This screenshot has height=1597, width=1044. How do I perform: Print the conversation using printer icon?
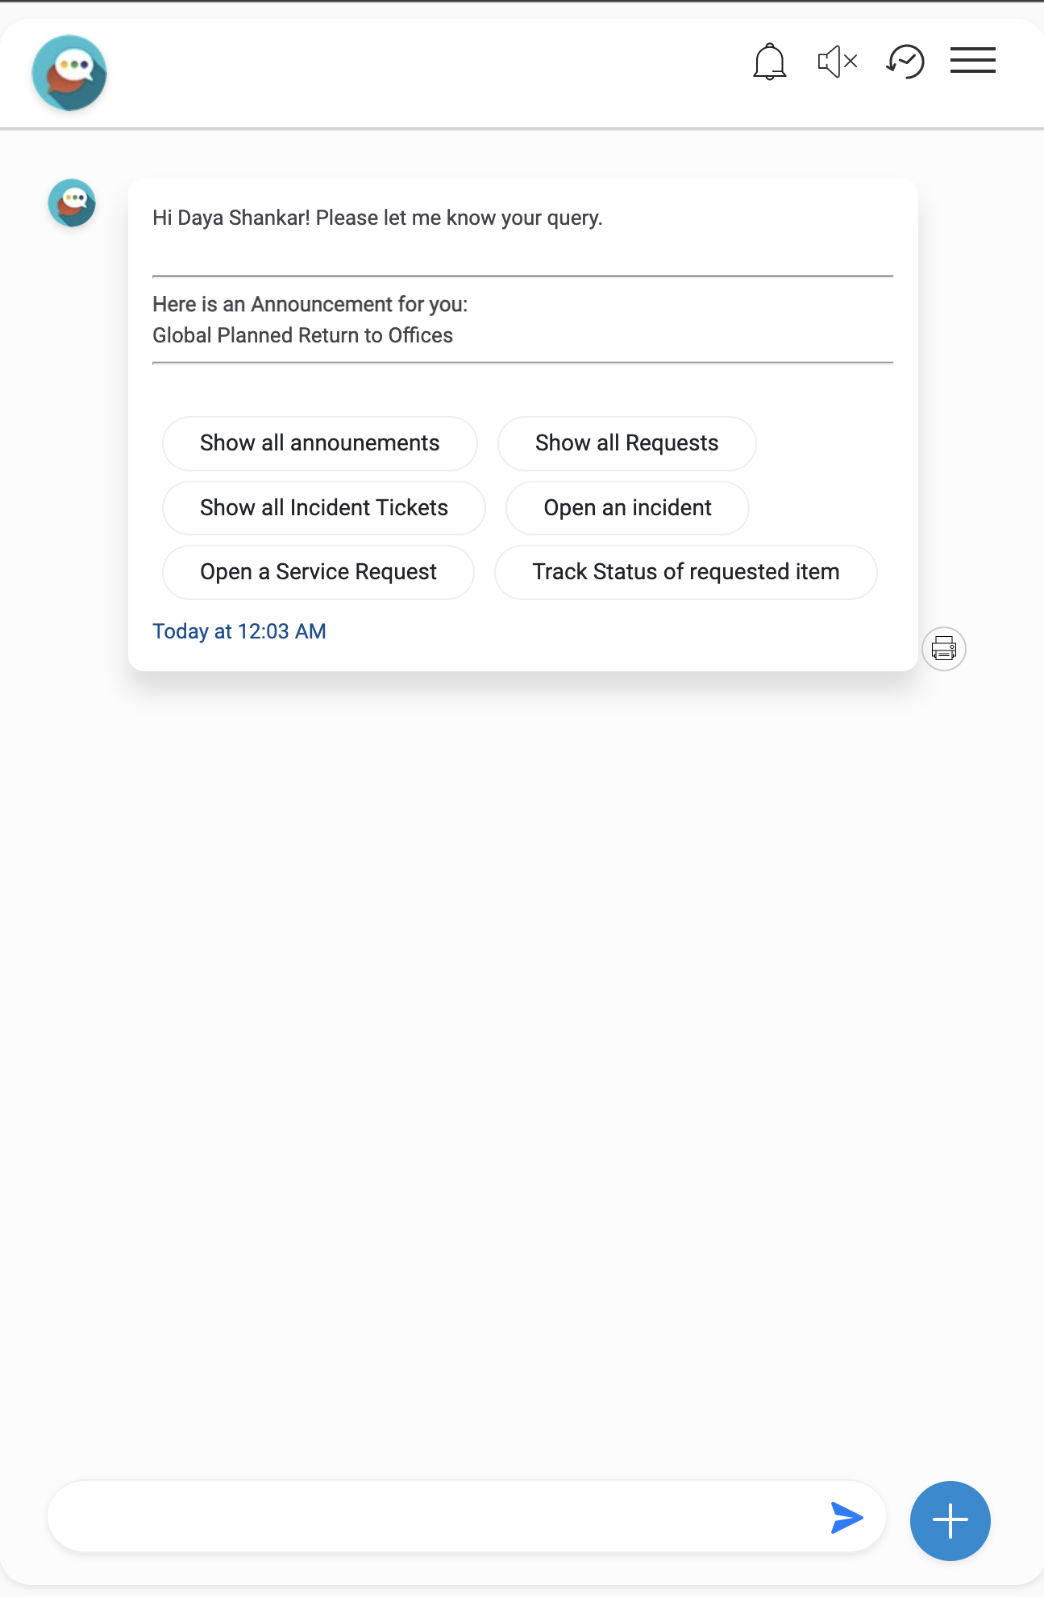click(943, 649)
